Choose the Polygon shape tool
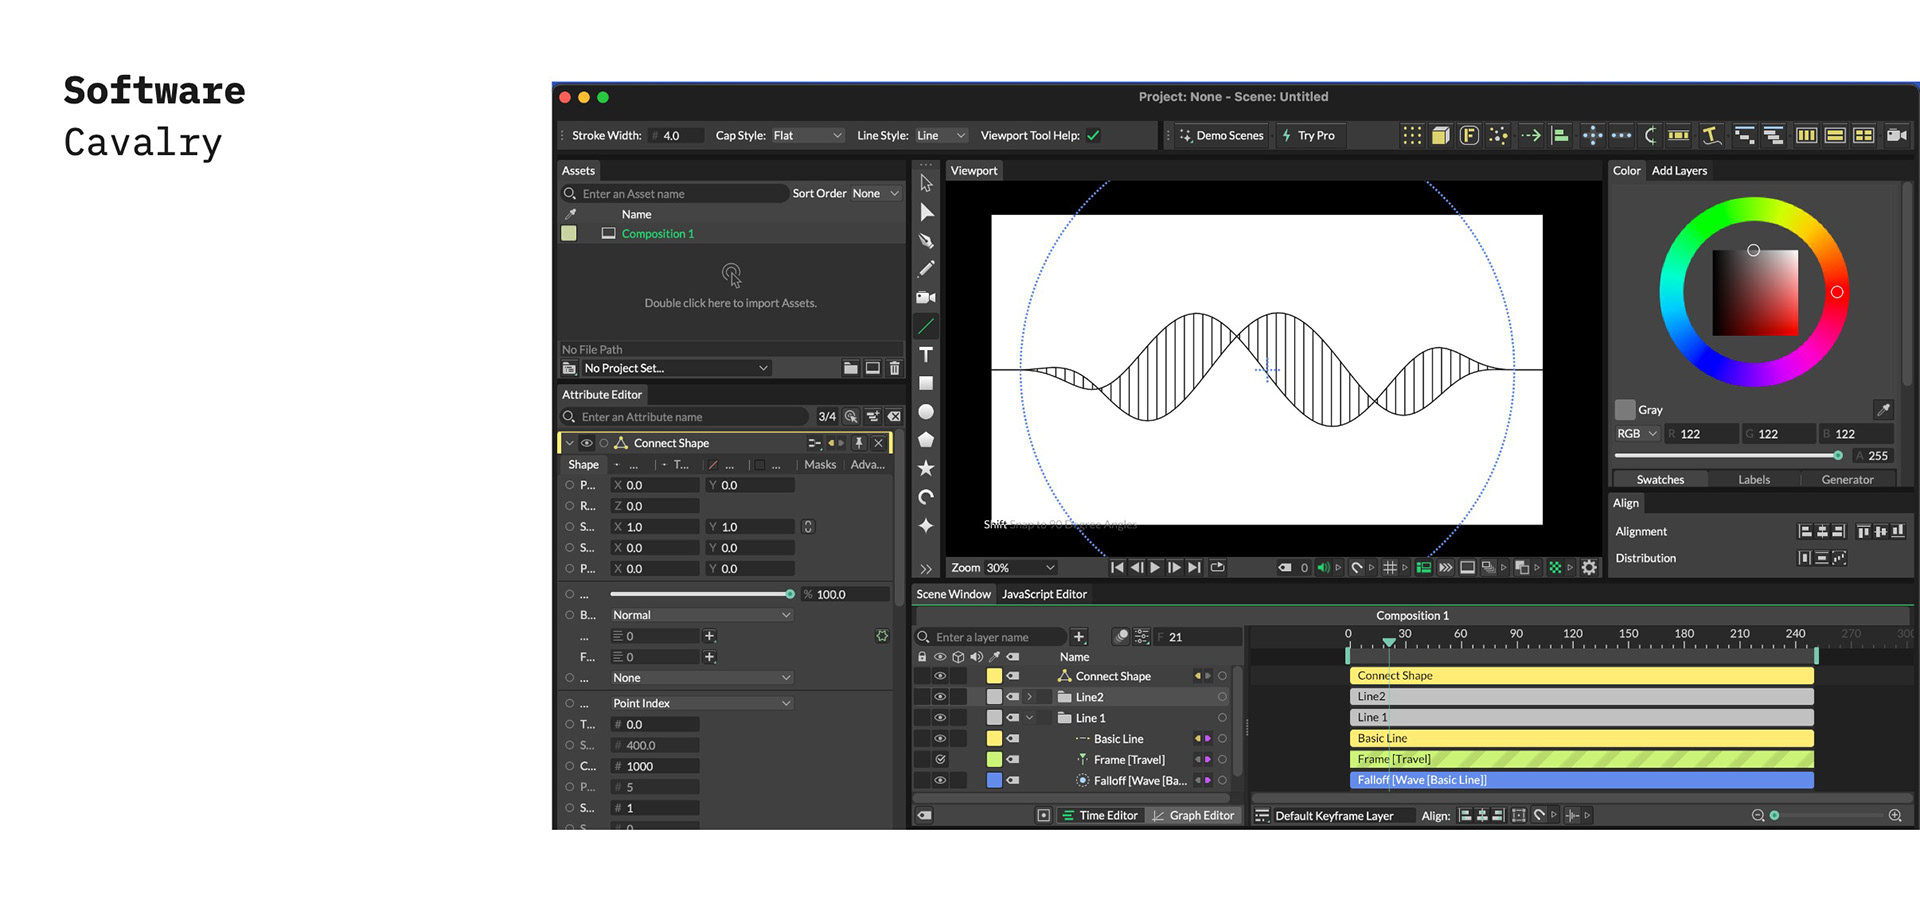 (x=926, y=440)
